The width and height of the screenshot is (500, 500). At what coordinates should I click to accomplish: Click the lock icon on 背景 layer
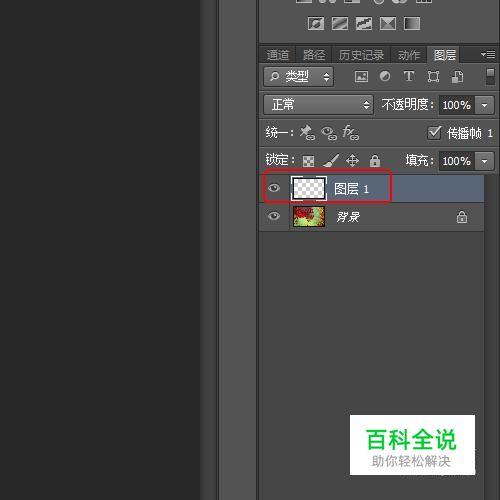462,217
